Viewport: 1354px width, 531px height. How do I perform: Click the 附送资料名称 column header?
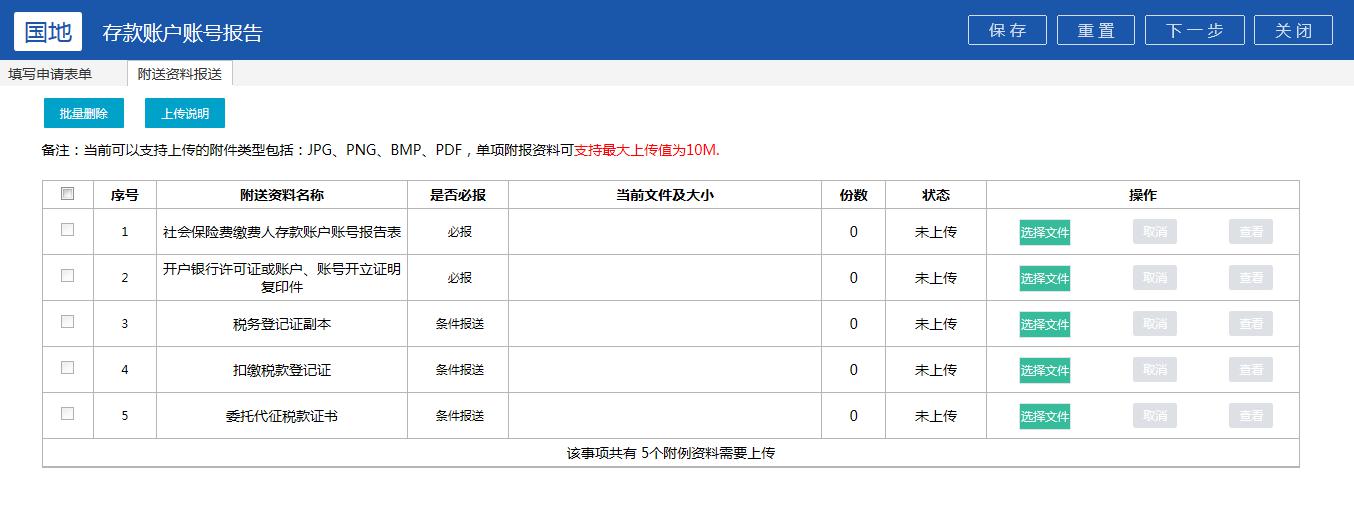coord(282,195)
